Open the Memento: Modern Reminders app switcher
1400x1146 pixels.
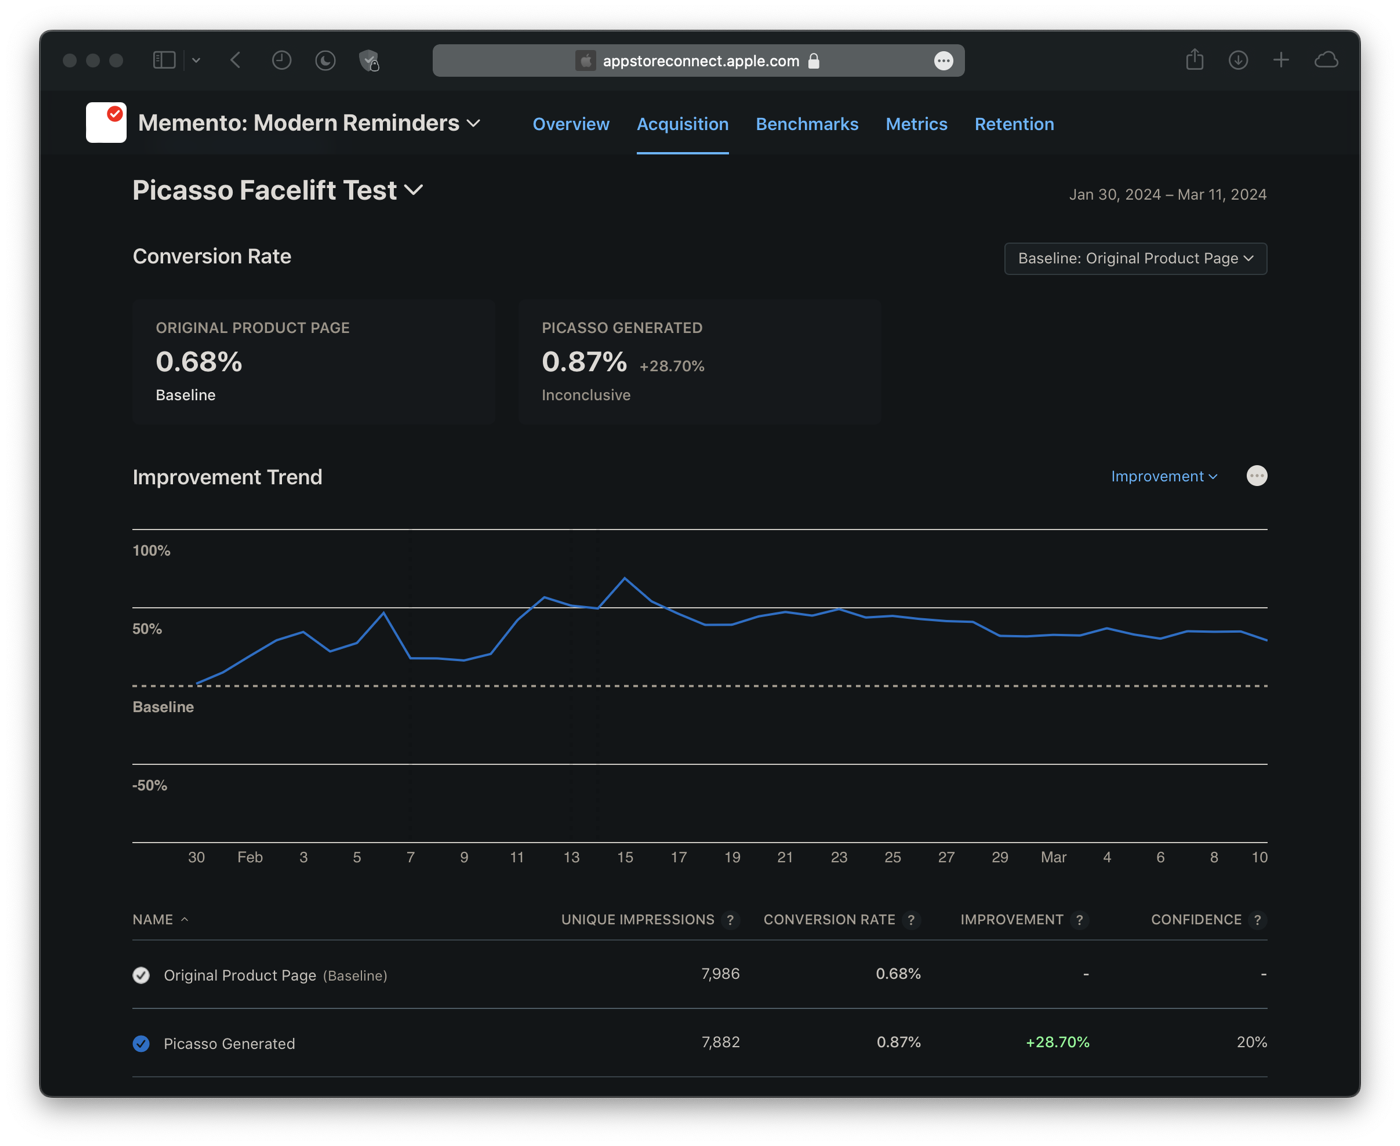(x=309, y=123)
